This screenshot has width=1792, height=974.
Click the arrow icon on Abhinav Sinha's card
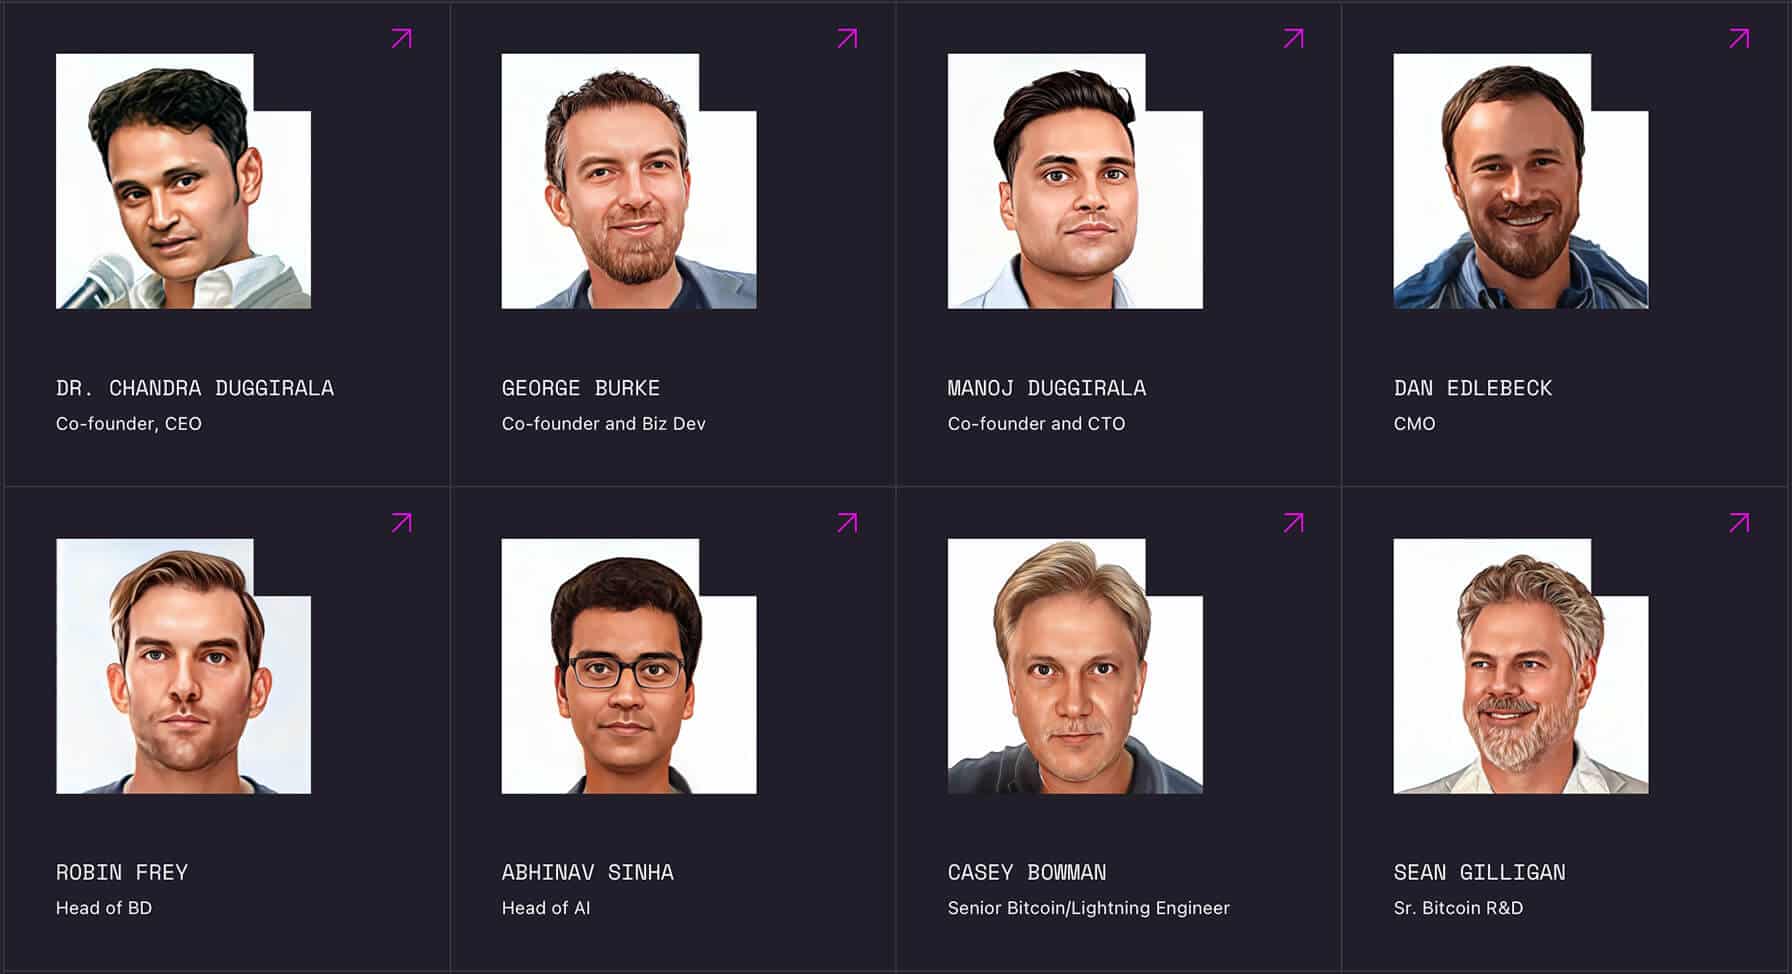tap(848, 521)
